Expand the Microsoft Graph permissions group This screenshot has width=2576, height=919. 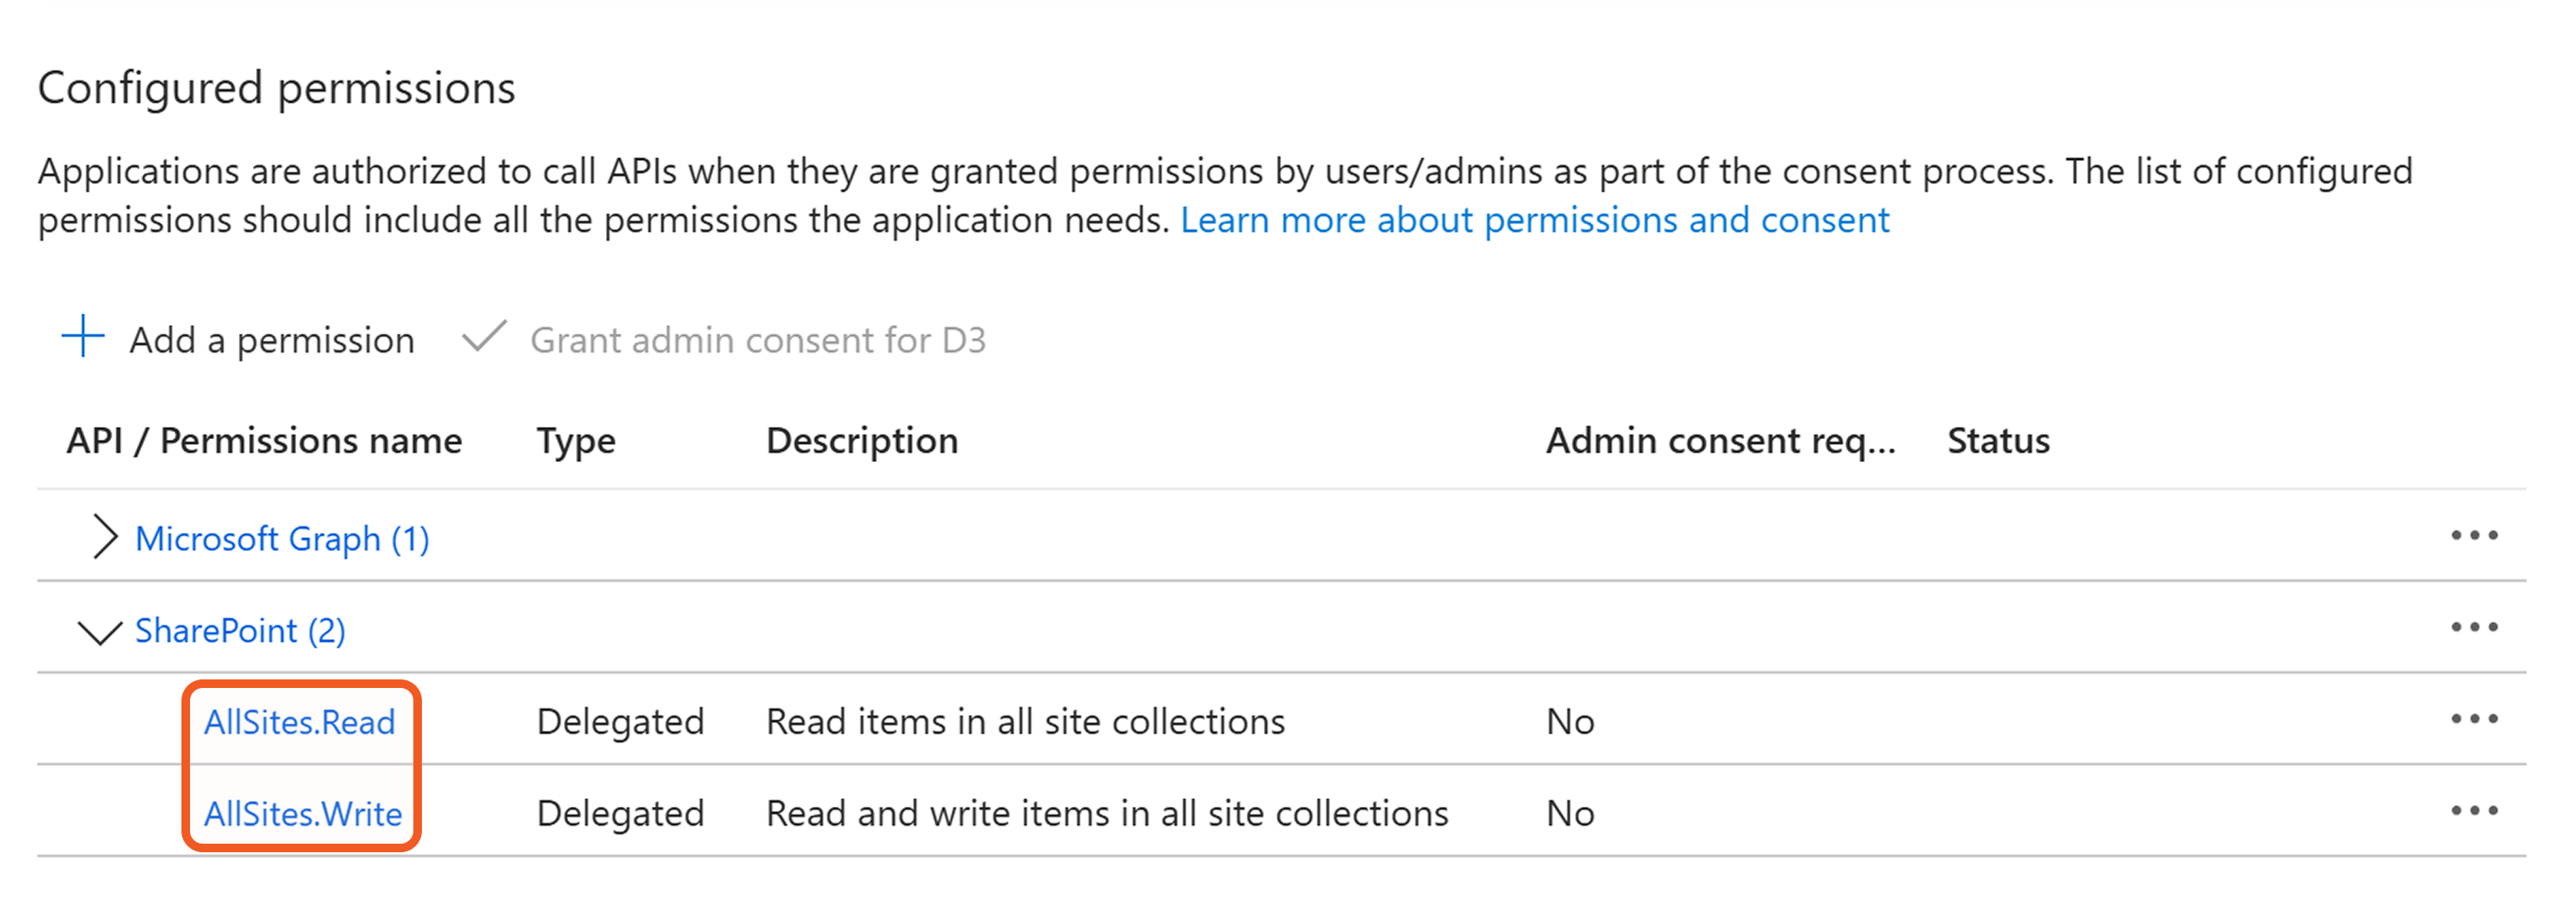(104, 537)
